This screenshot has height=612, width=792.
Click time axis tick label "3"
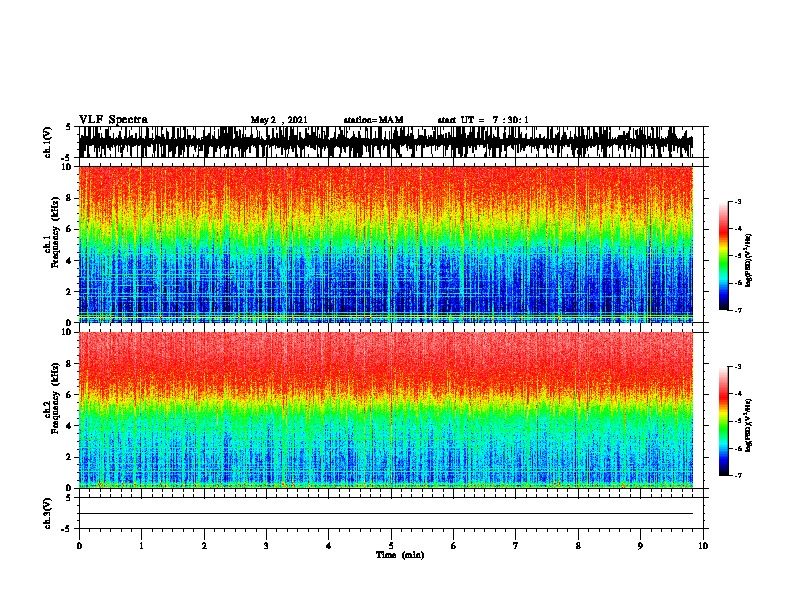pos(266,545)
